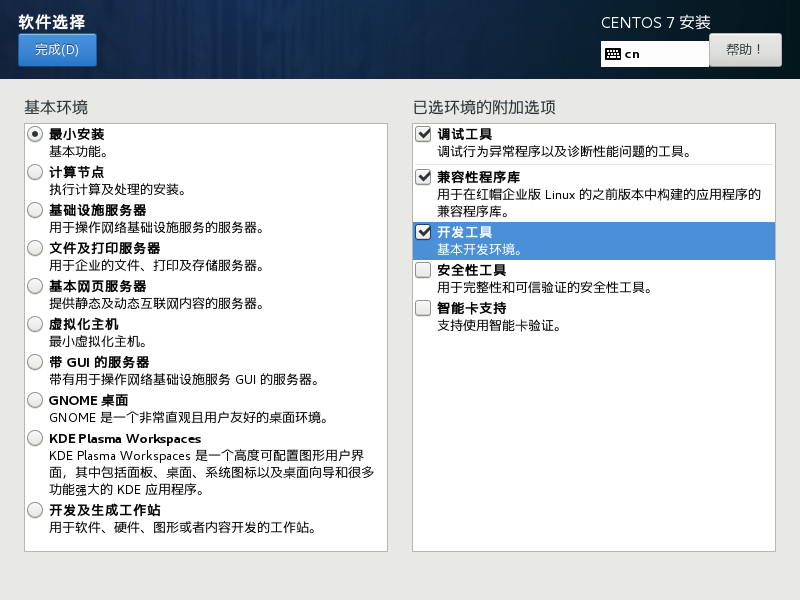The height and width of the screenshot is (600, 800).
Task: Enable the 智能卡支持 checkbox
Action: (423, 309)
